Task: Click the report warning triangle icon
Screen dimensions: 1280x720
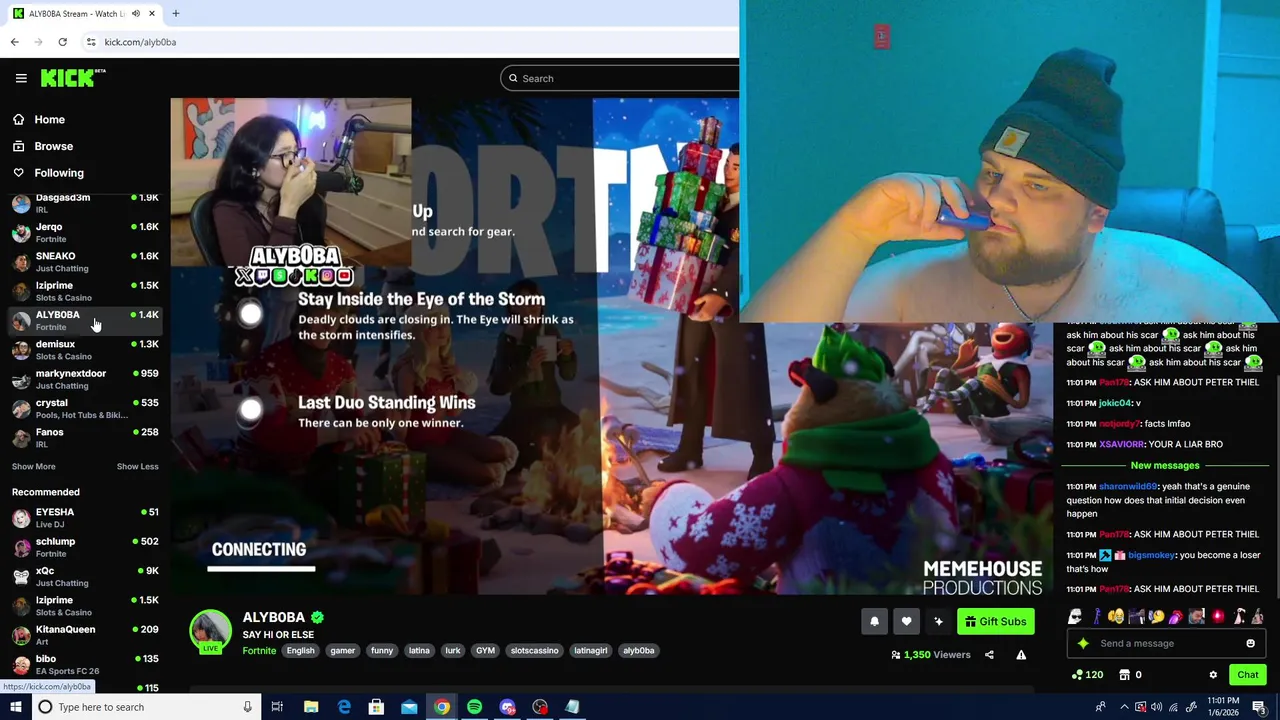Action: tap(1021, 655)
